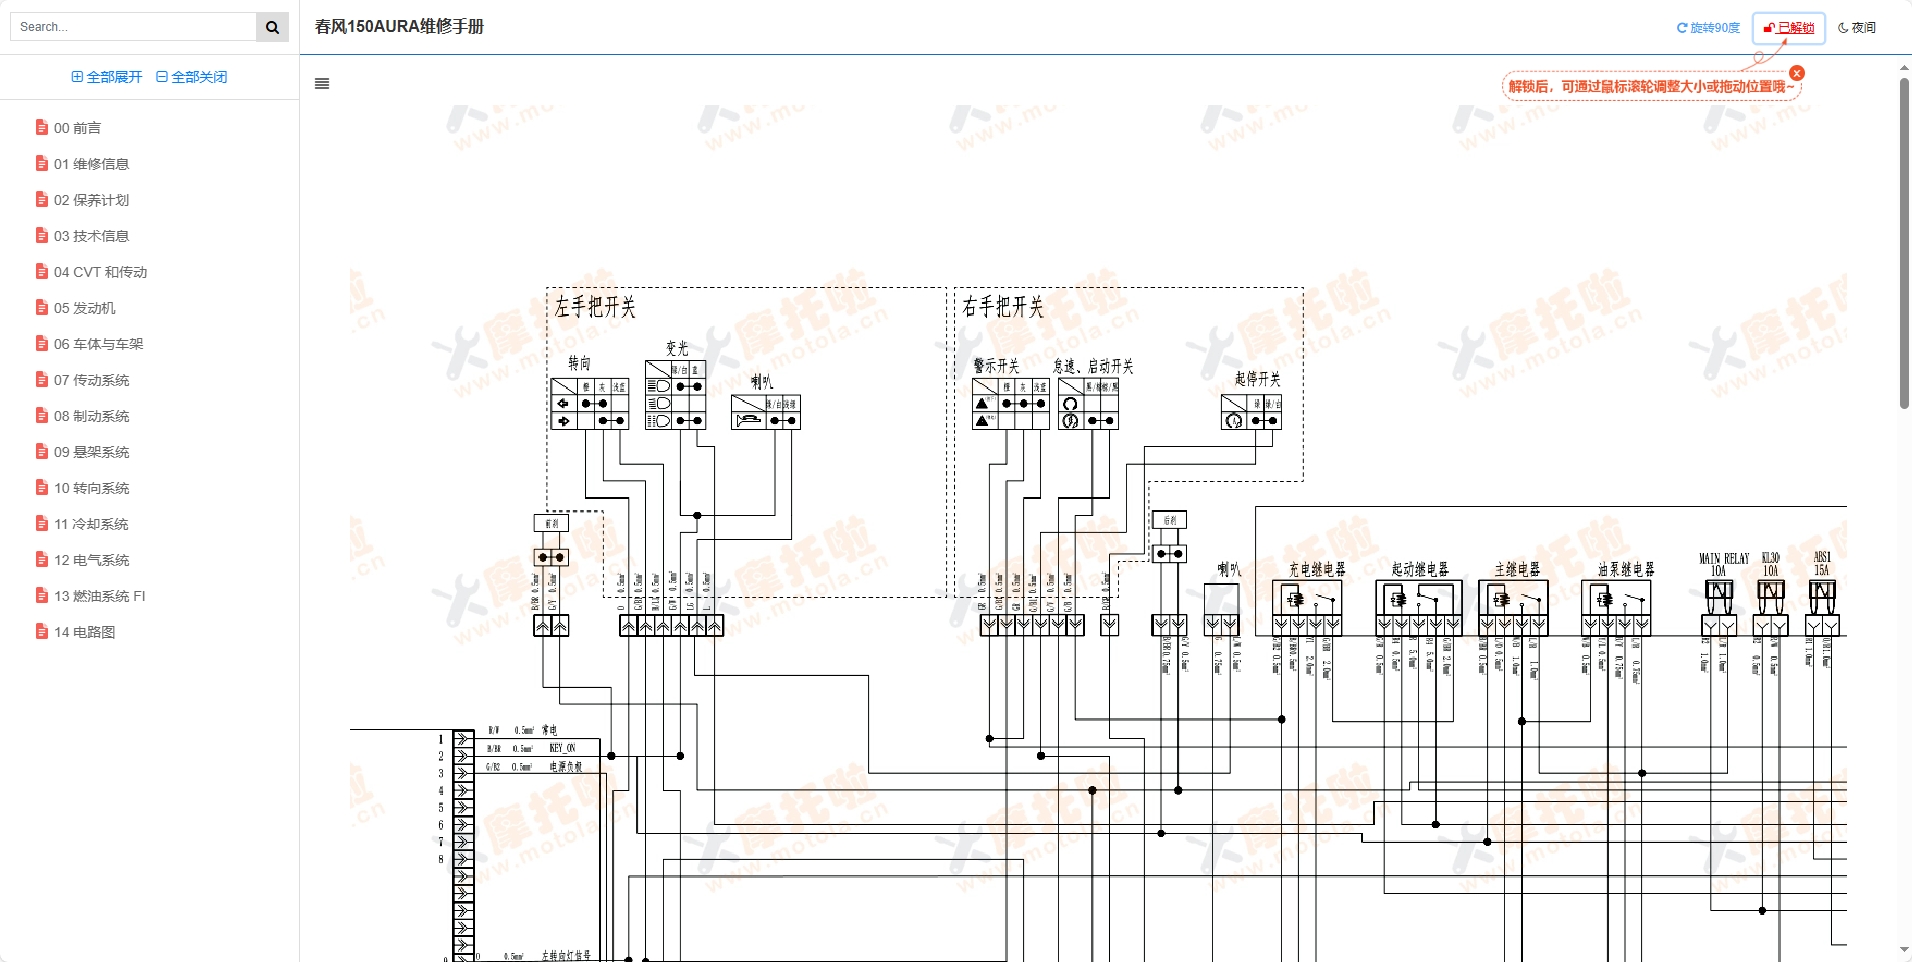Click the 春风150AURA维修手册 title
This screenshot has width=1912, height=962.
pyautogui.click(x=399, y=27)
